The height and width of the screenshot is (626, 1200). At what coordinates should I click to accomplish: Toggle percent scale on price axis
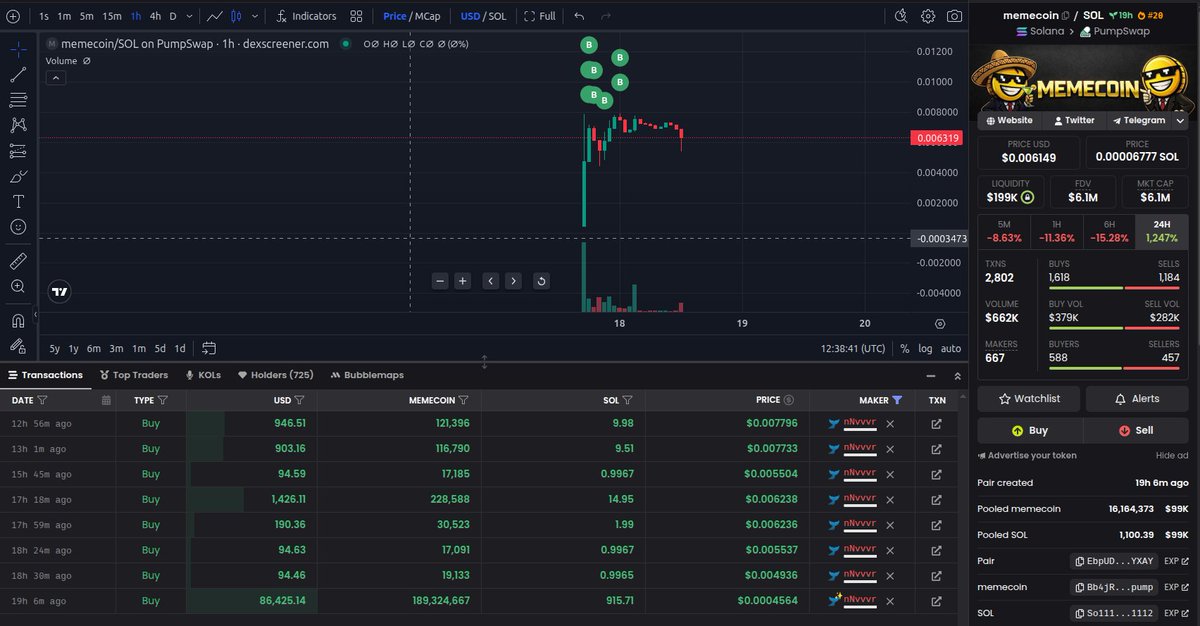904,348
